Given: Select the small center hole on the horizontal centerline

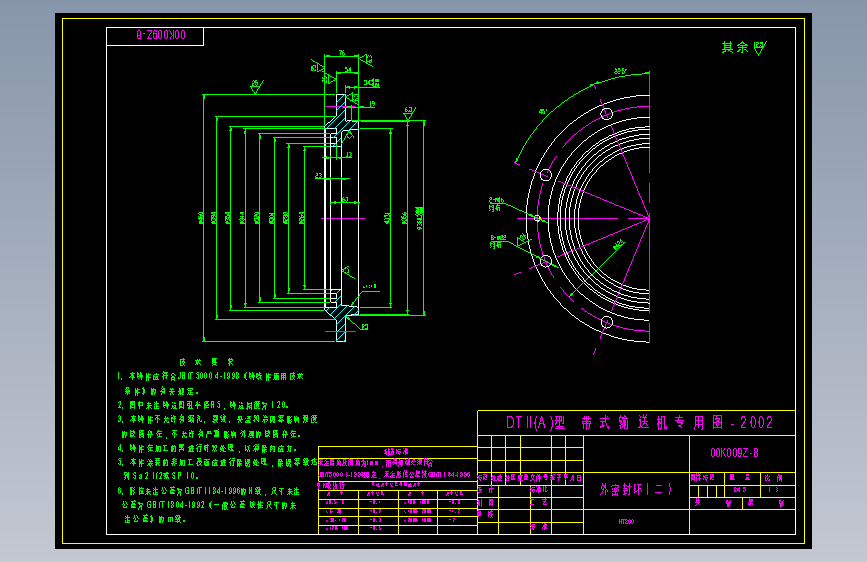Looking at the screenshot, I should (537, 218).
